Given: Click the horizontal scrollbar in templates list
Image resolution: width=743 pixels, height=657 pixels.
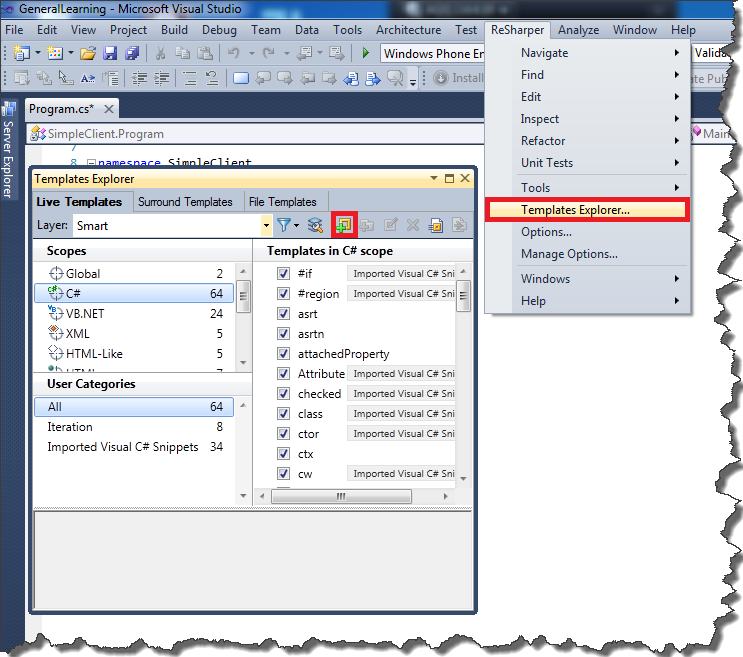Looking at the screenshot, I should click(x=341, y=496).
